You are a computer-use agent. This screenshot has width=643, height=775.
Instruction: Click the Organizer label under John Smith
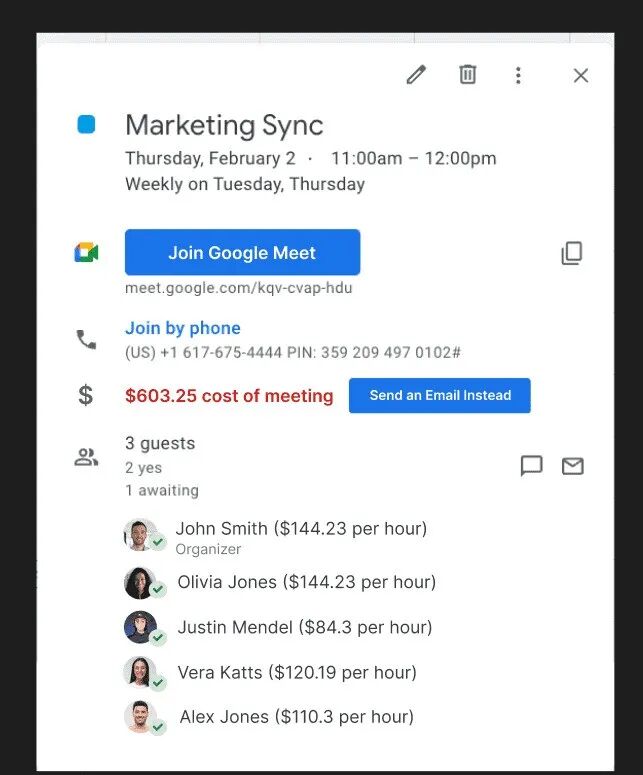coord(208,549)
